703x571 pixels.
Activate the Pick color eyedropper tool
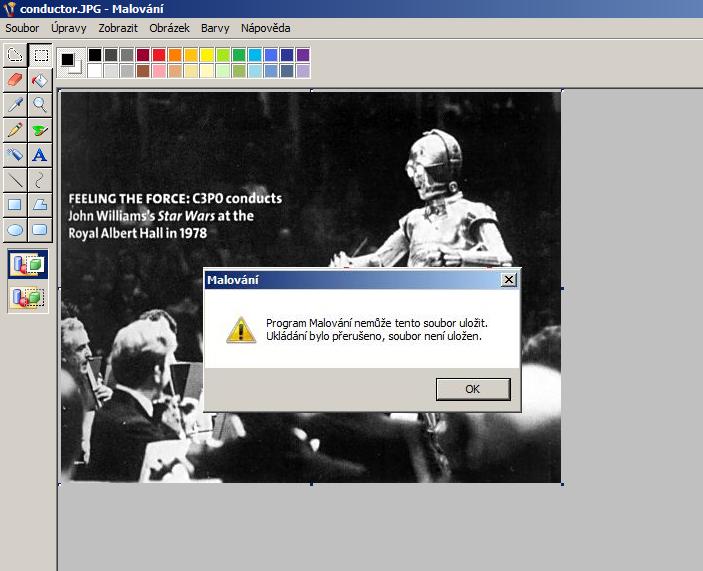(15, 105)
